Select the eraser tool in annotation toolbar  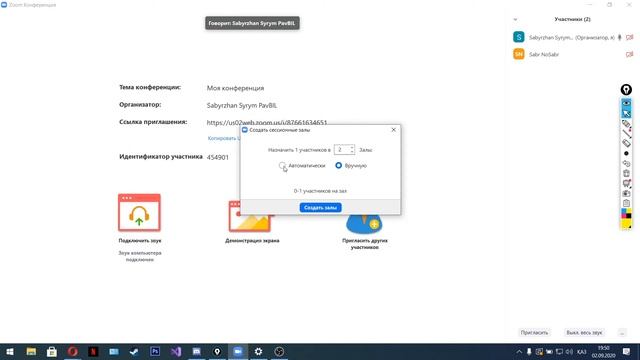tap(626, 143)
